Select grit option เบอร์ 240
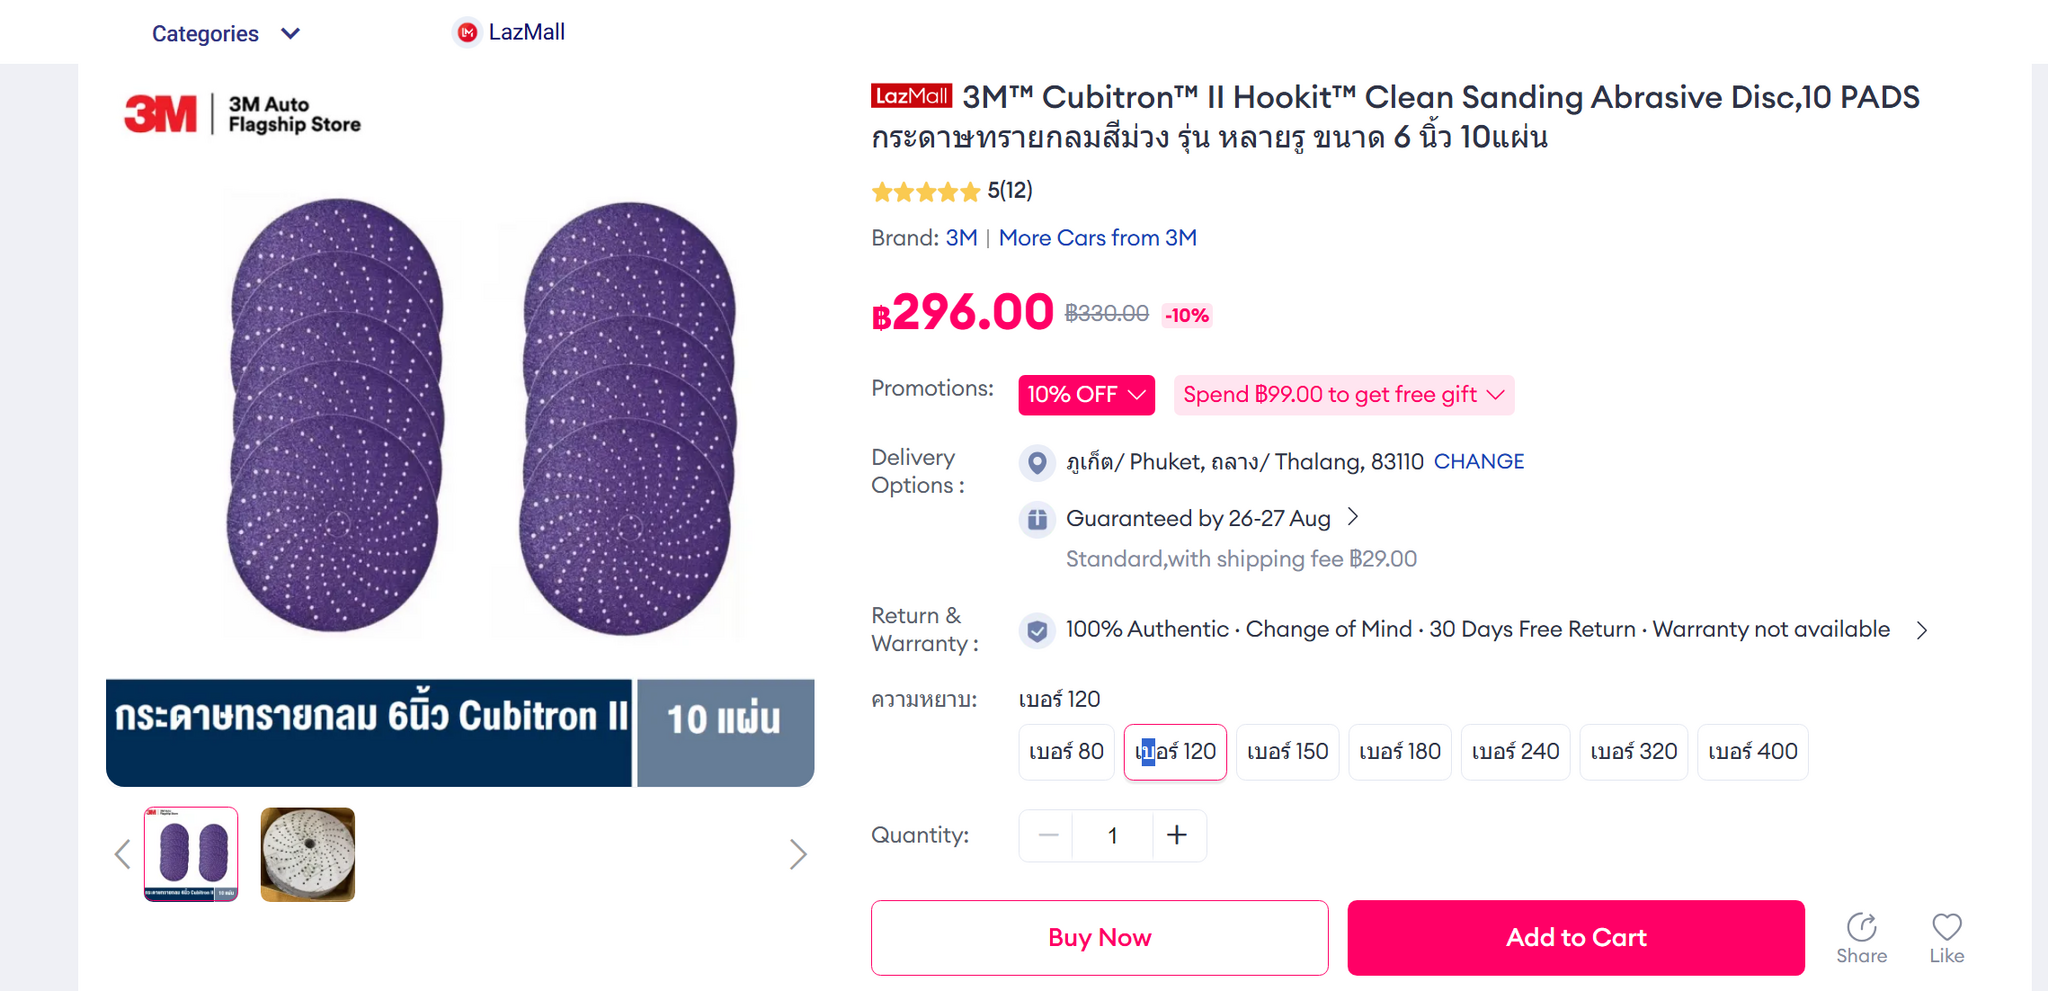Viewport: 2048px width, 991px height. click(x=1515, y=752)
